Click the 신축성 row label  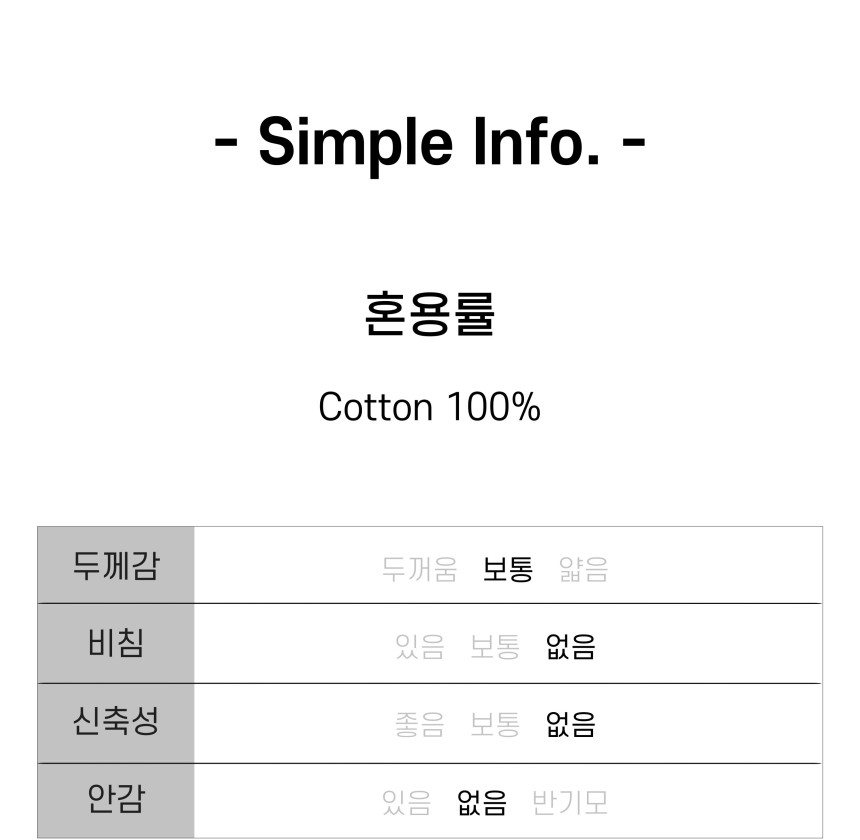point(116,721)
